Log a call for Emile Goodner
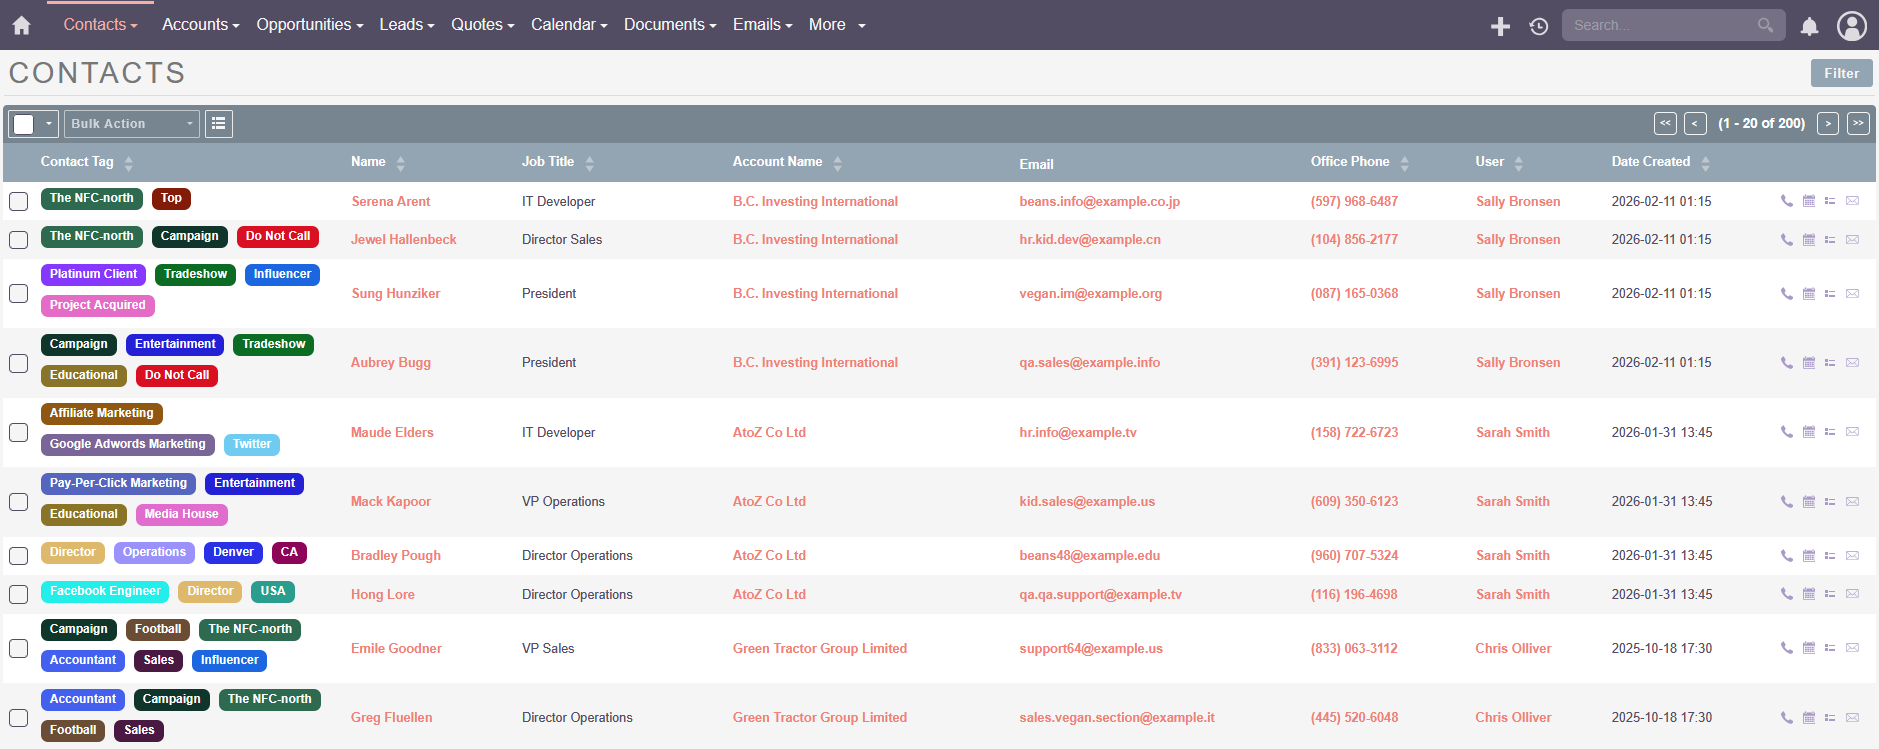 tap(1786, 649)
